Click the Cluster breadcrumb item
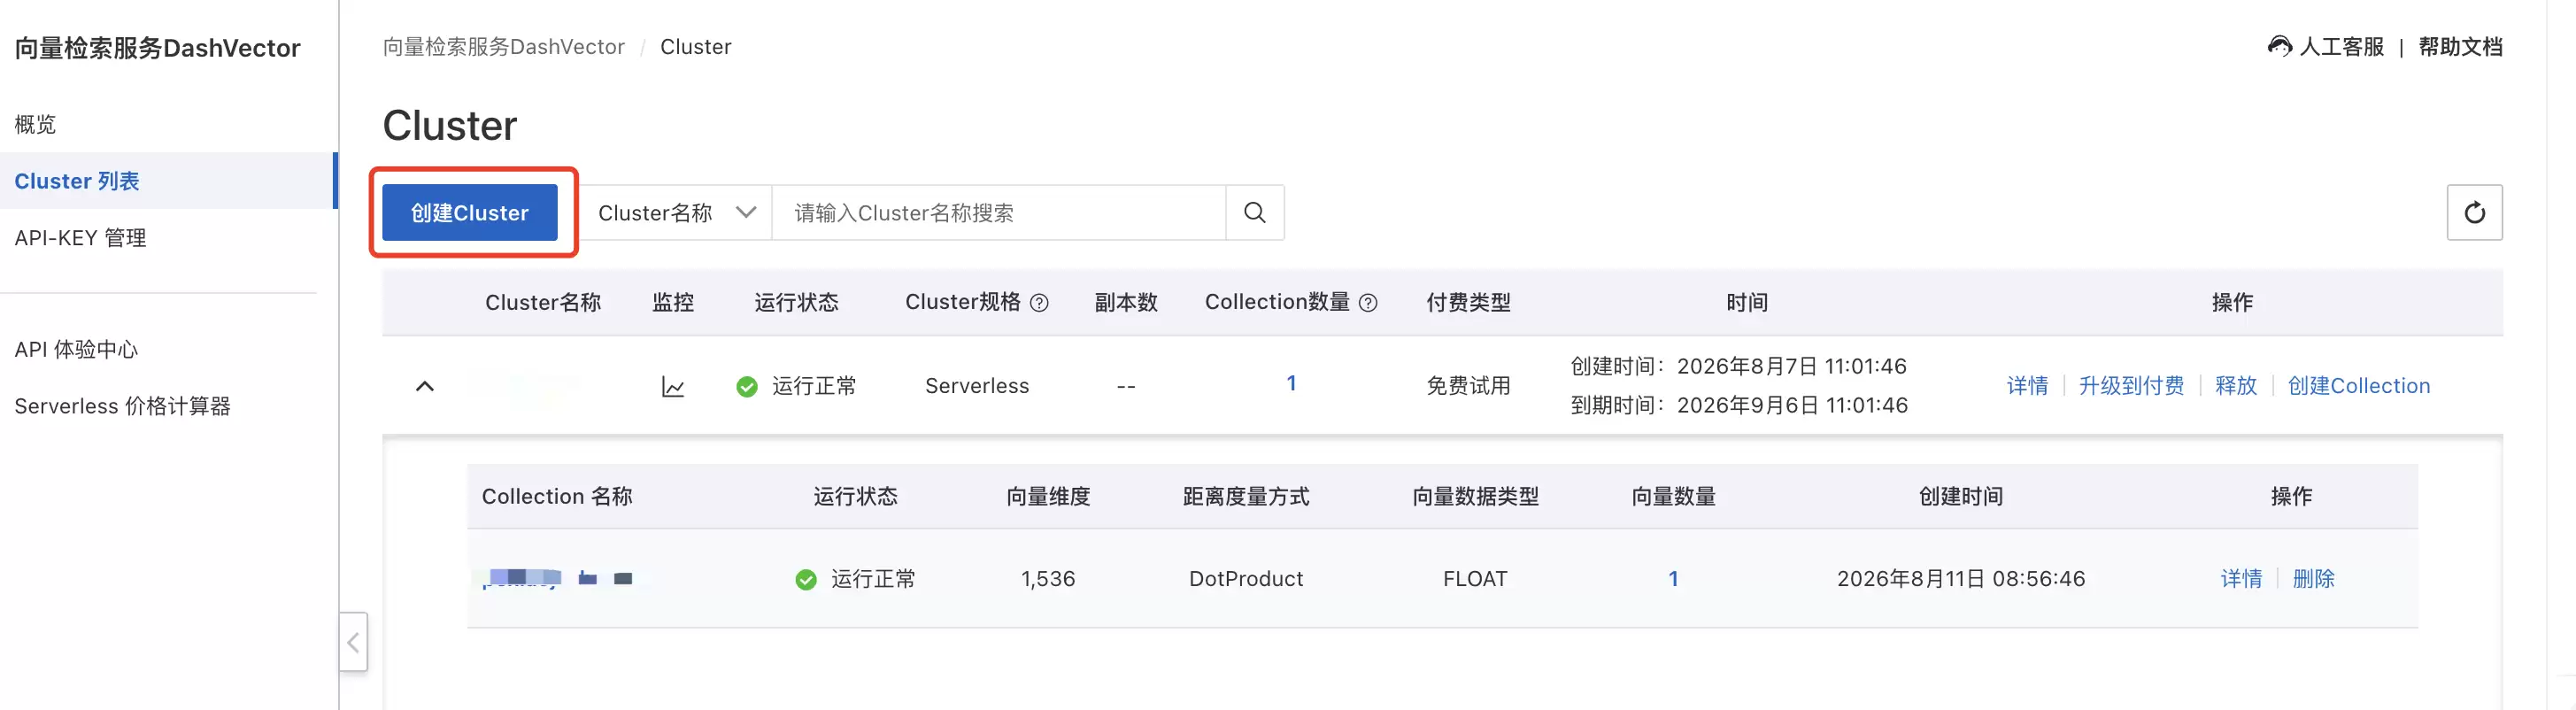This screenshot has width=2576, height=710. coord(696,47)
